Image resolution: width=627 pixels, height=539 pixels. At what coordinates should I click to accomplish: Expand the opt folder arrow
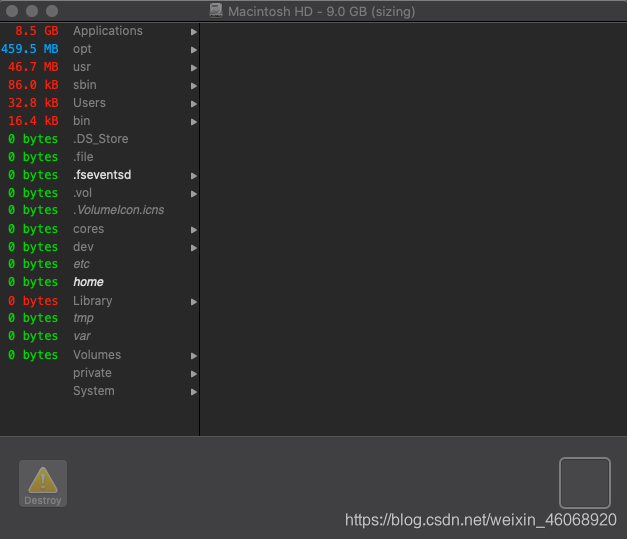pyautogui.click(x=194, y=50)
